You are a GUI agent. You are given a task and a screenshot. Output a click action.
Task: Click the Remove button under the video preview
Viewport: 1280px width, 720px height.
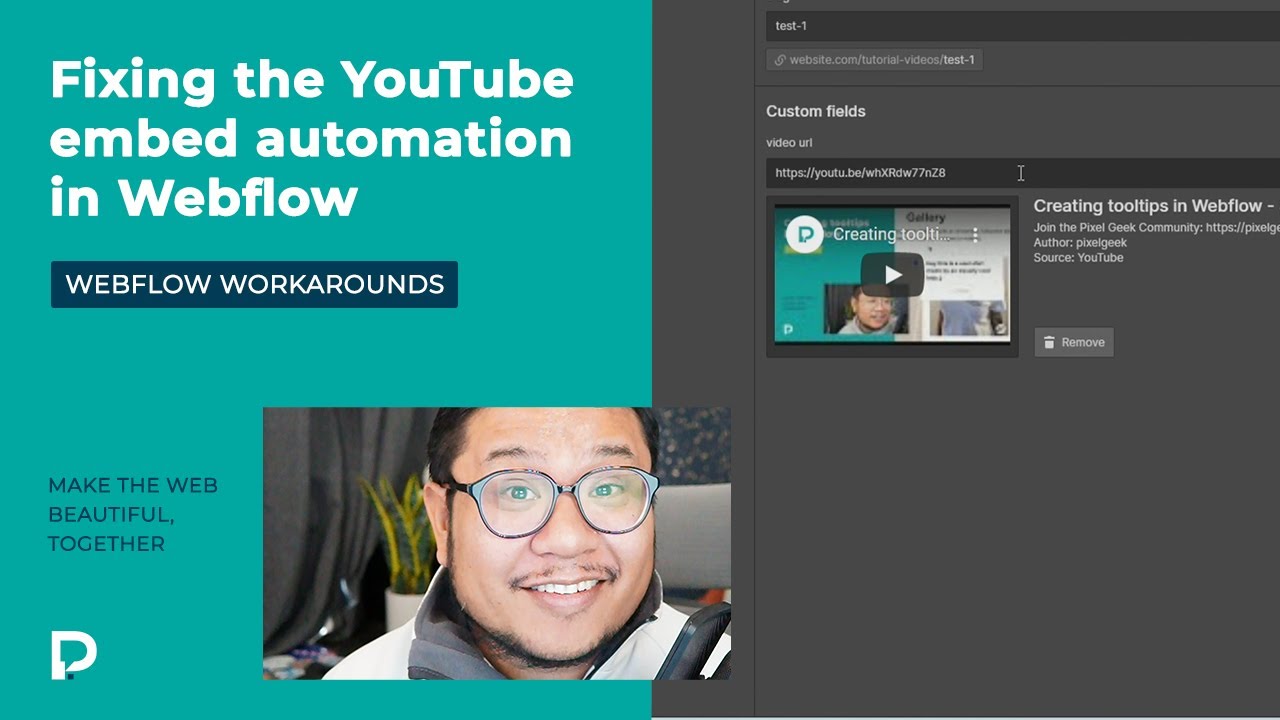(1074, 342)
